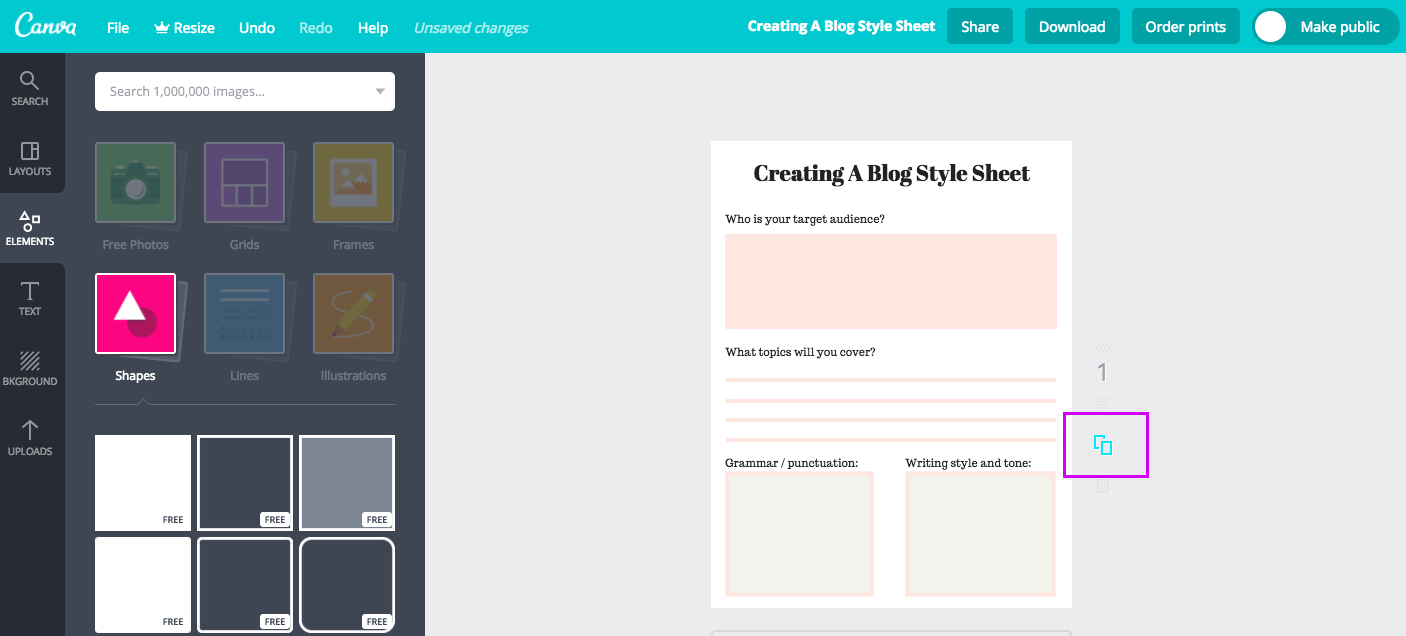Edit the design title in the header bar
Viewport: 1406px width, 636px height.
[841, 26]
